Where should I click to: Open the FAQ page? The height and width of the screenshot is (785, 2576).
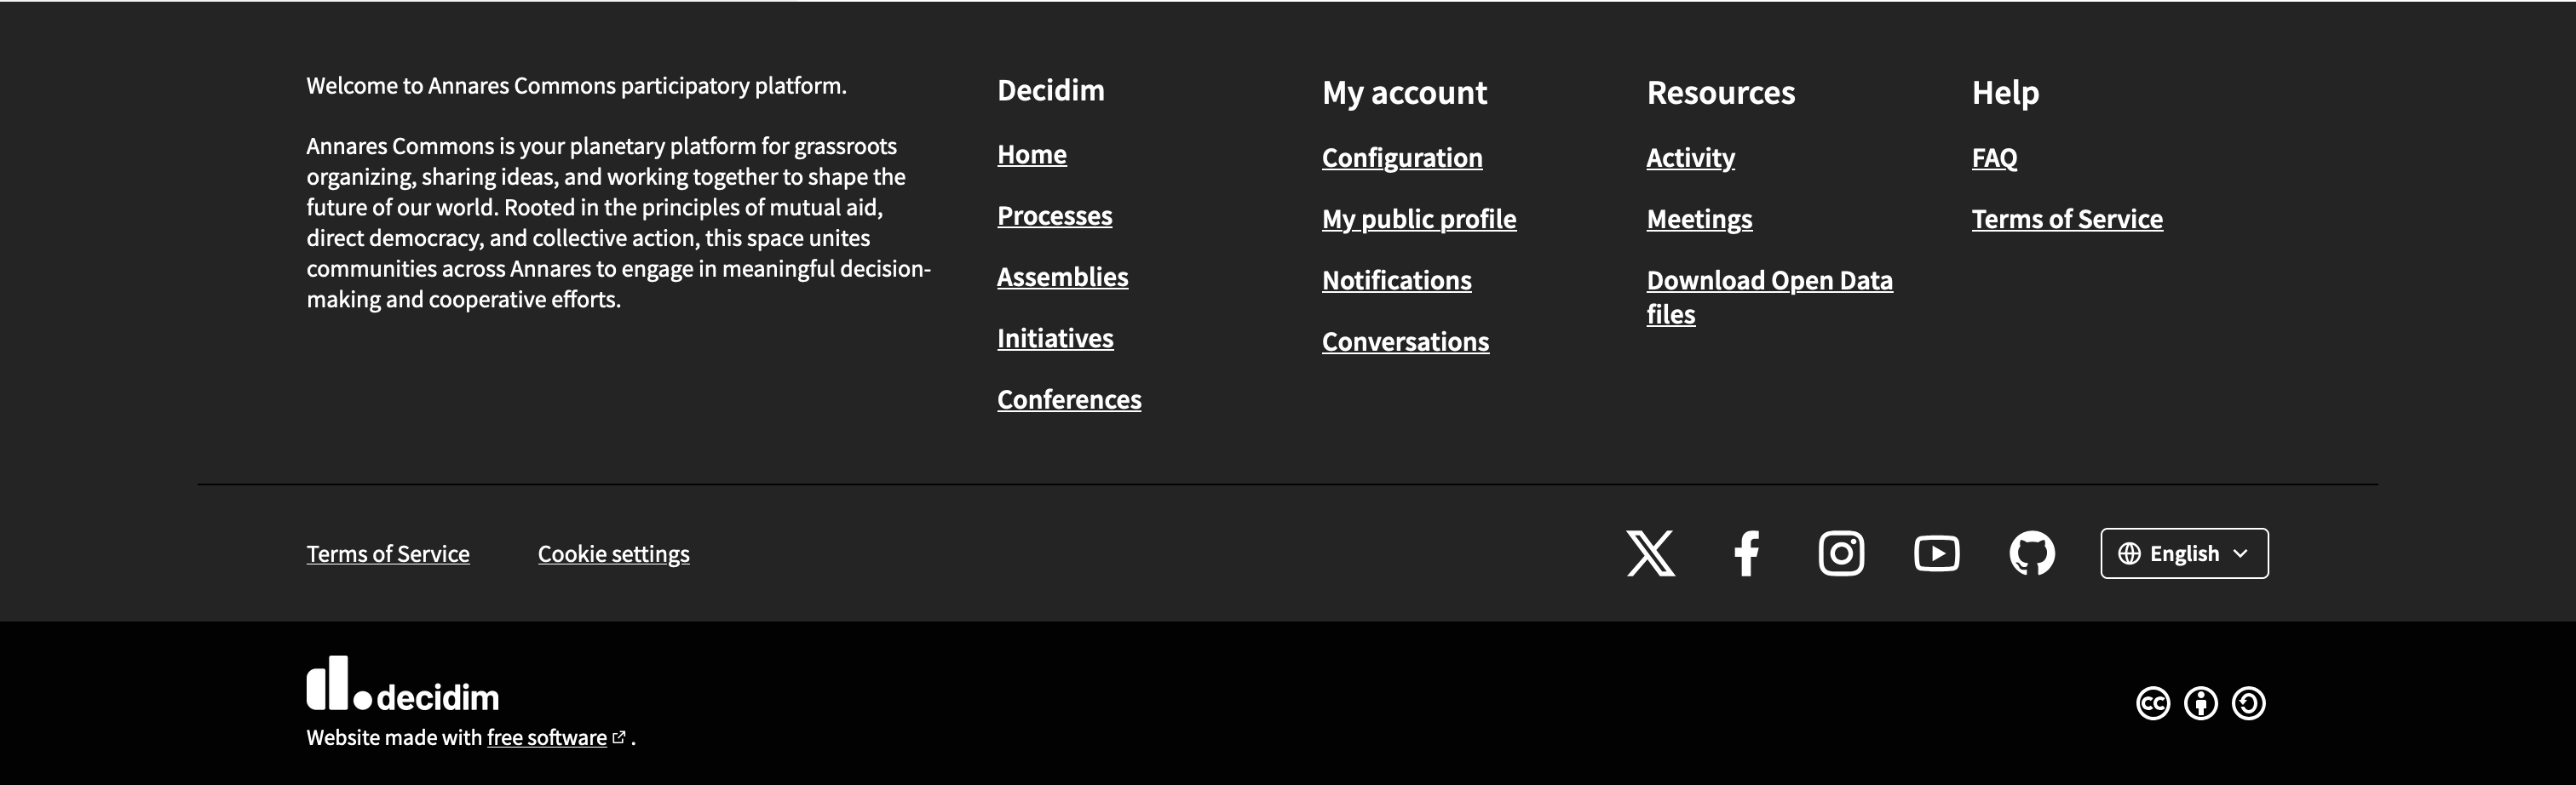coord(1993,157)
